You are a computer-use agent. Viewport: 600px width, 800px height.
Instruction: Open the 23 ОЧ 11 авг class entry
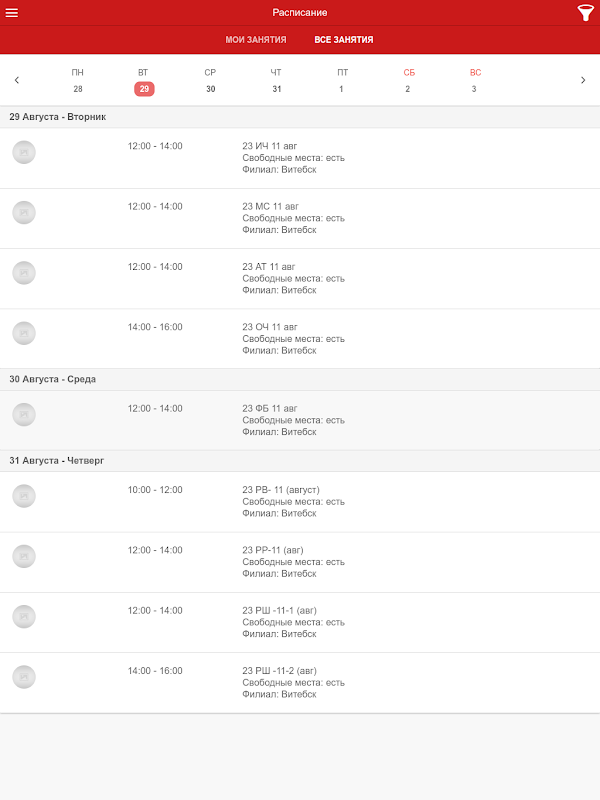[x=300, y=338]
